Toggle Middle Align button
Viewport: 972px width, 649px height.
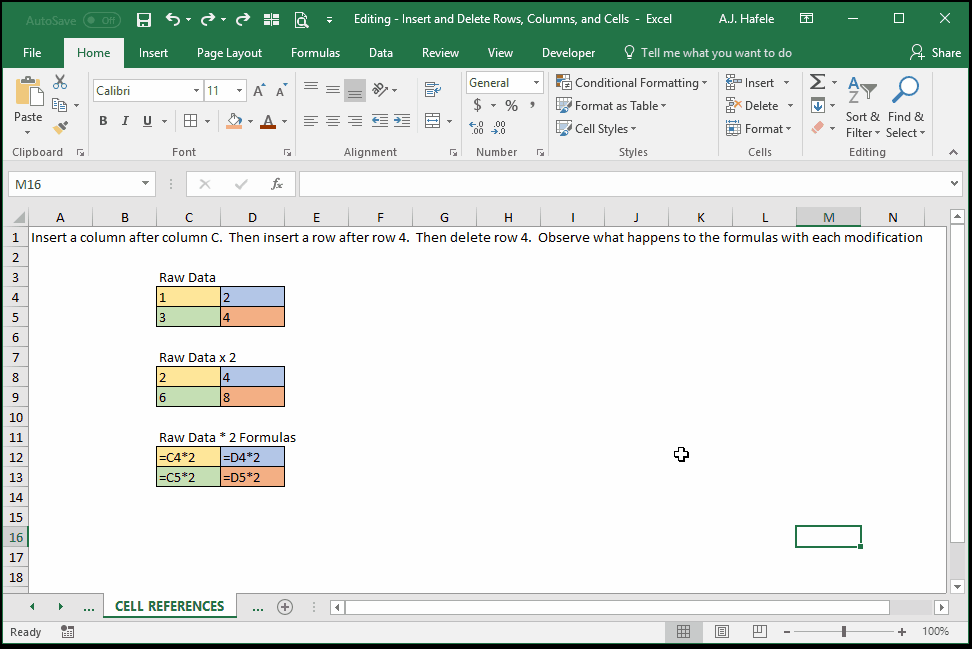(x=333, y=90)
